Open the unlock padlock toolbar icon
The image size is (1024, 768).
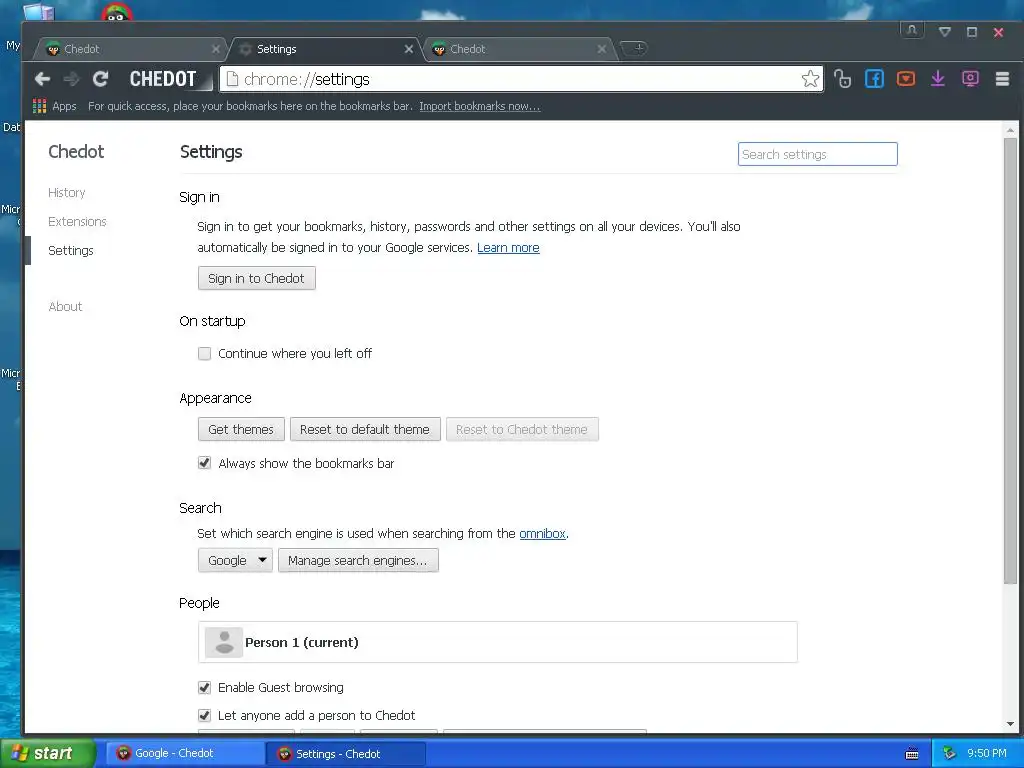(x=842, y=79)
